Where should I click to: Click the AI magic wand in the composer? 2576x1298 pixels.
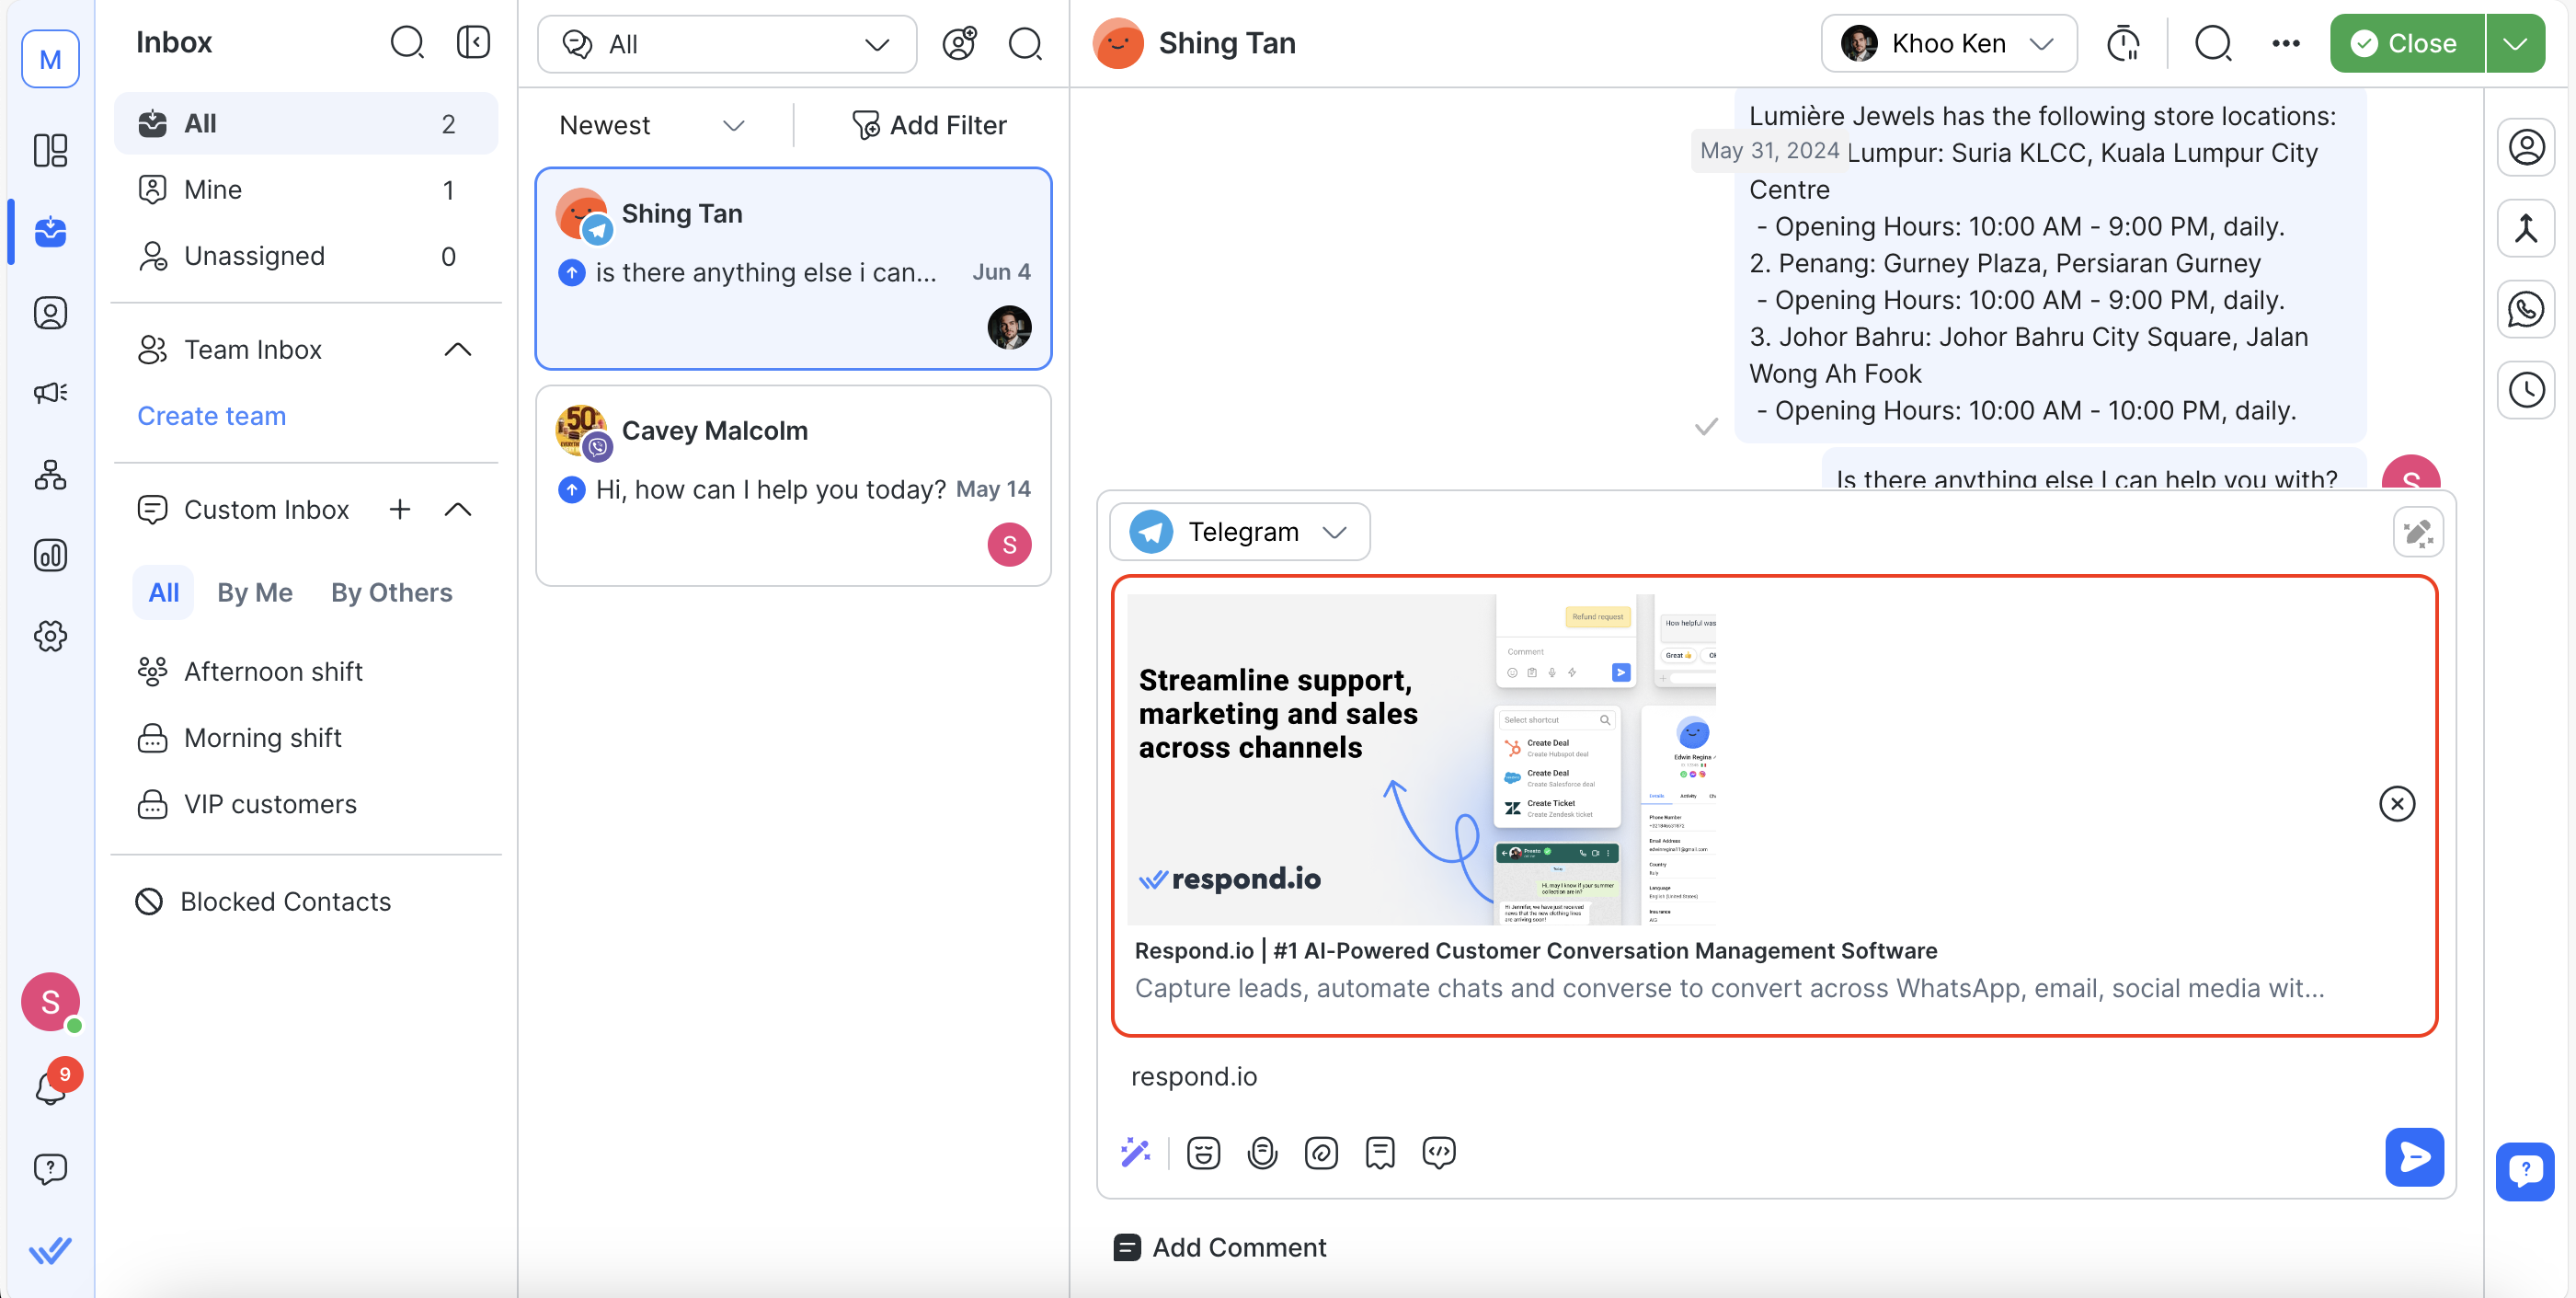(1137, 1152)
